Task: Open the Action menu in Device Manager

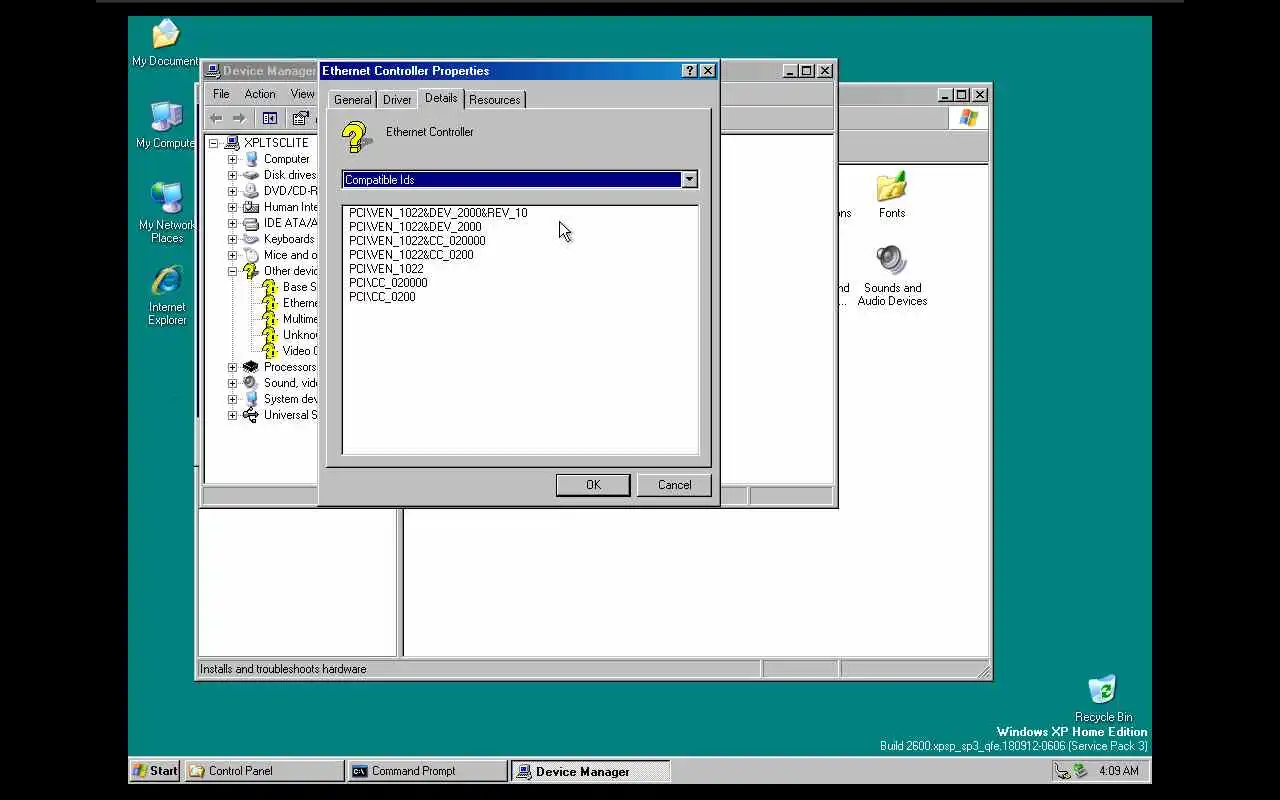Action: (260, 94)
